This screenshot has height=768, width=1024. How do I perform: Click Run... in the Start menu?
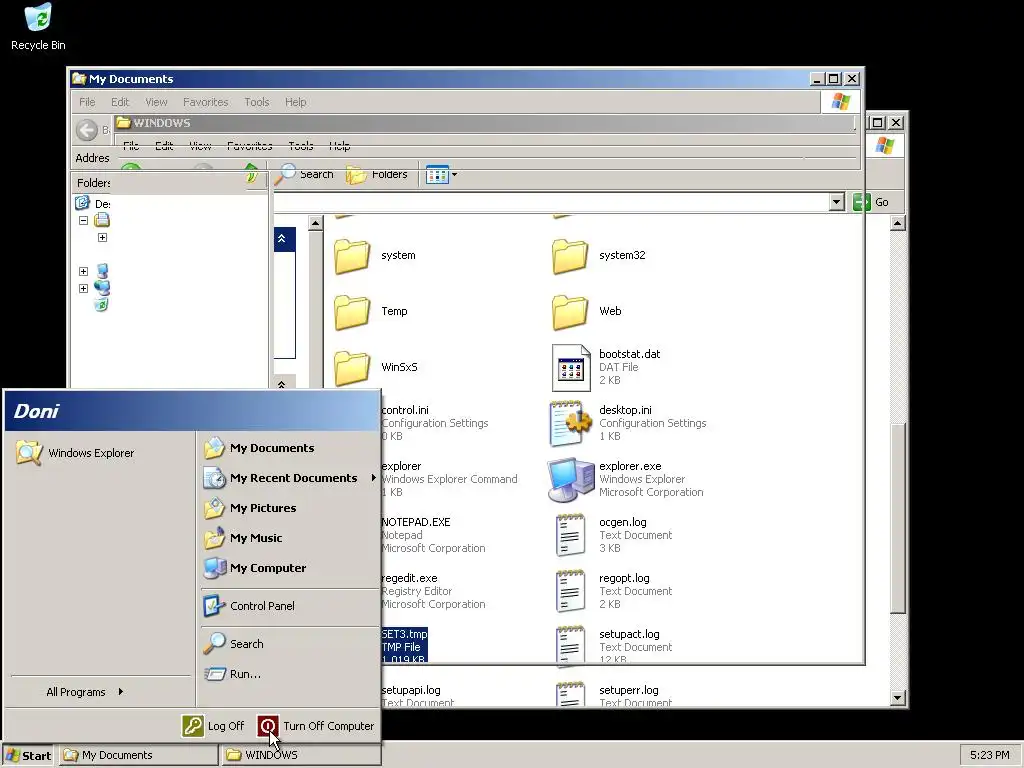click(232, 674)
